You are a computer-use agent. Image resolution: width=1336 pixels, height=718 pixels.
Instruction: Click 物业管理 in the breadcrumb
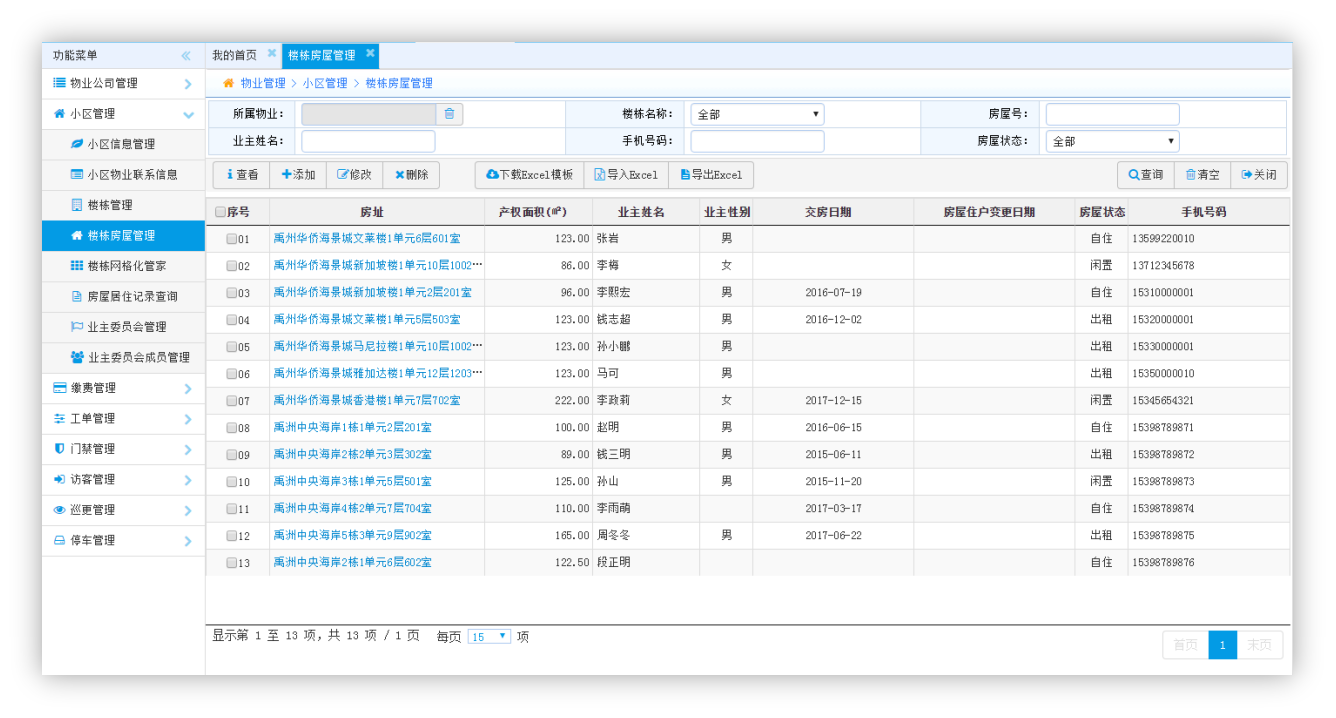263,84
